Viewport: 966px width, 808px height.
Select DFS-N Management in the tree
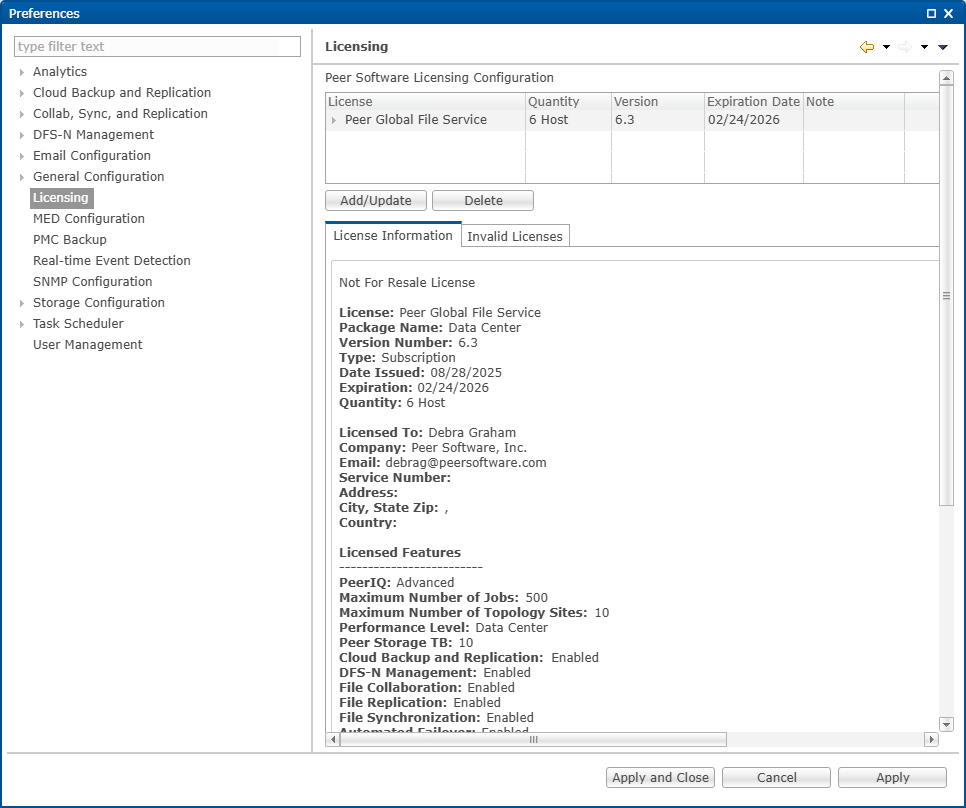[93, 135]
